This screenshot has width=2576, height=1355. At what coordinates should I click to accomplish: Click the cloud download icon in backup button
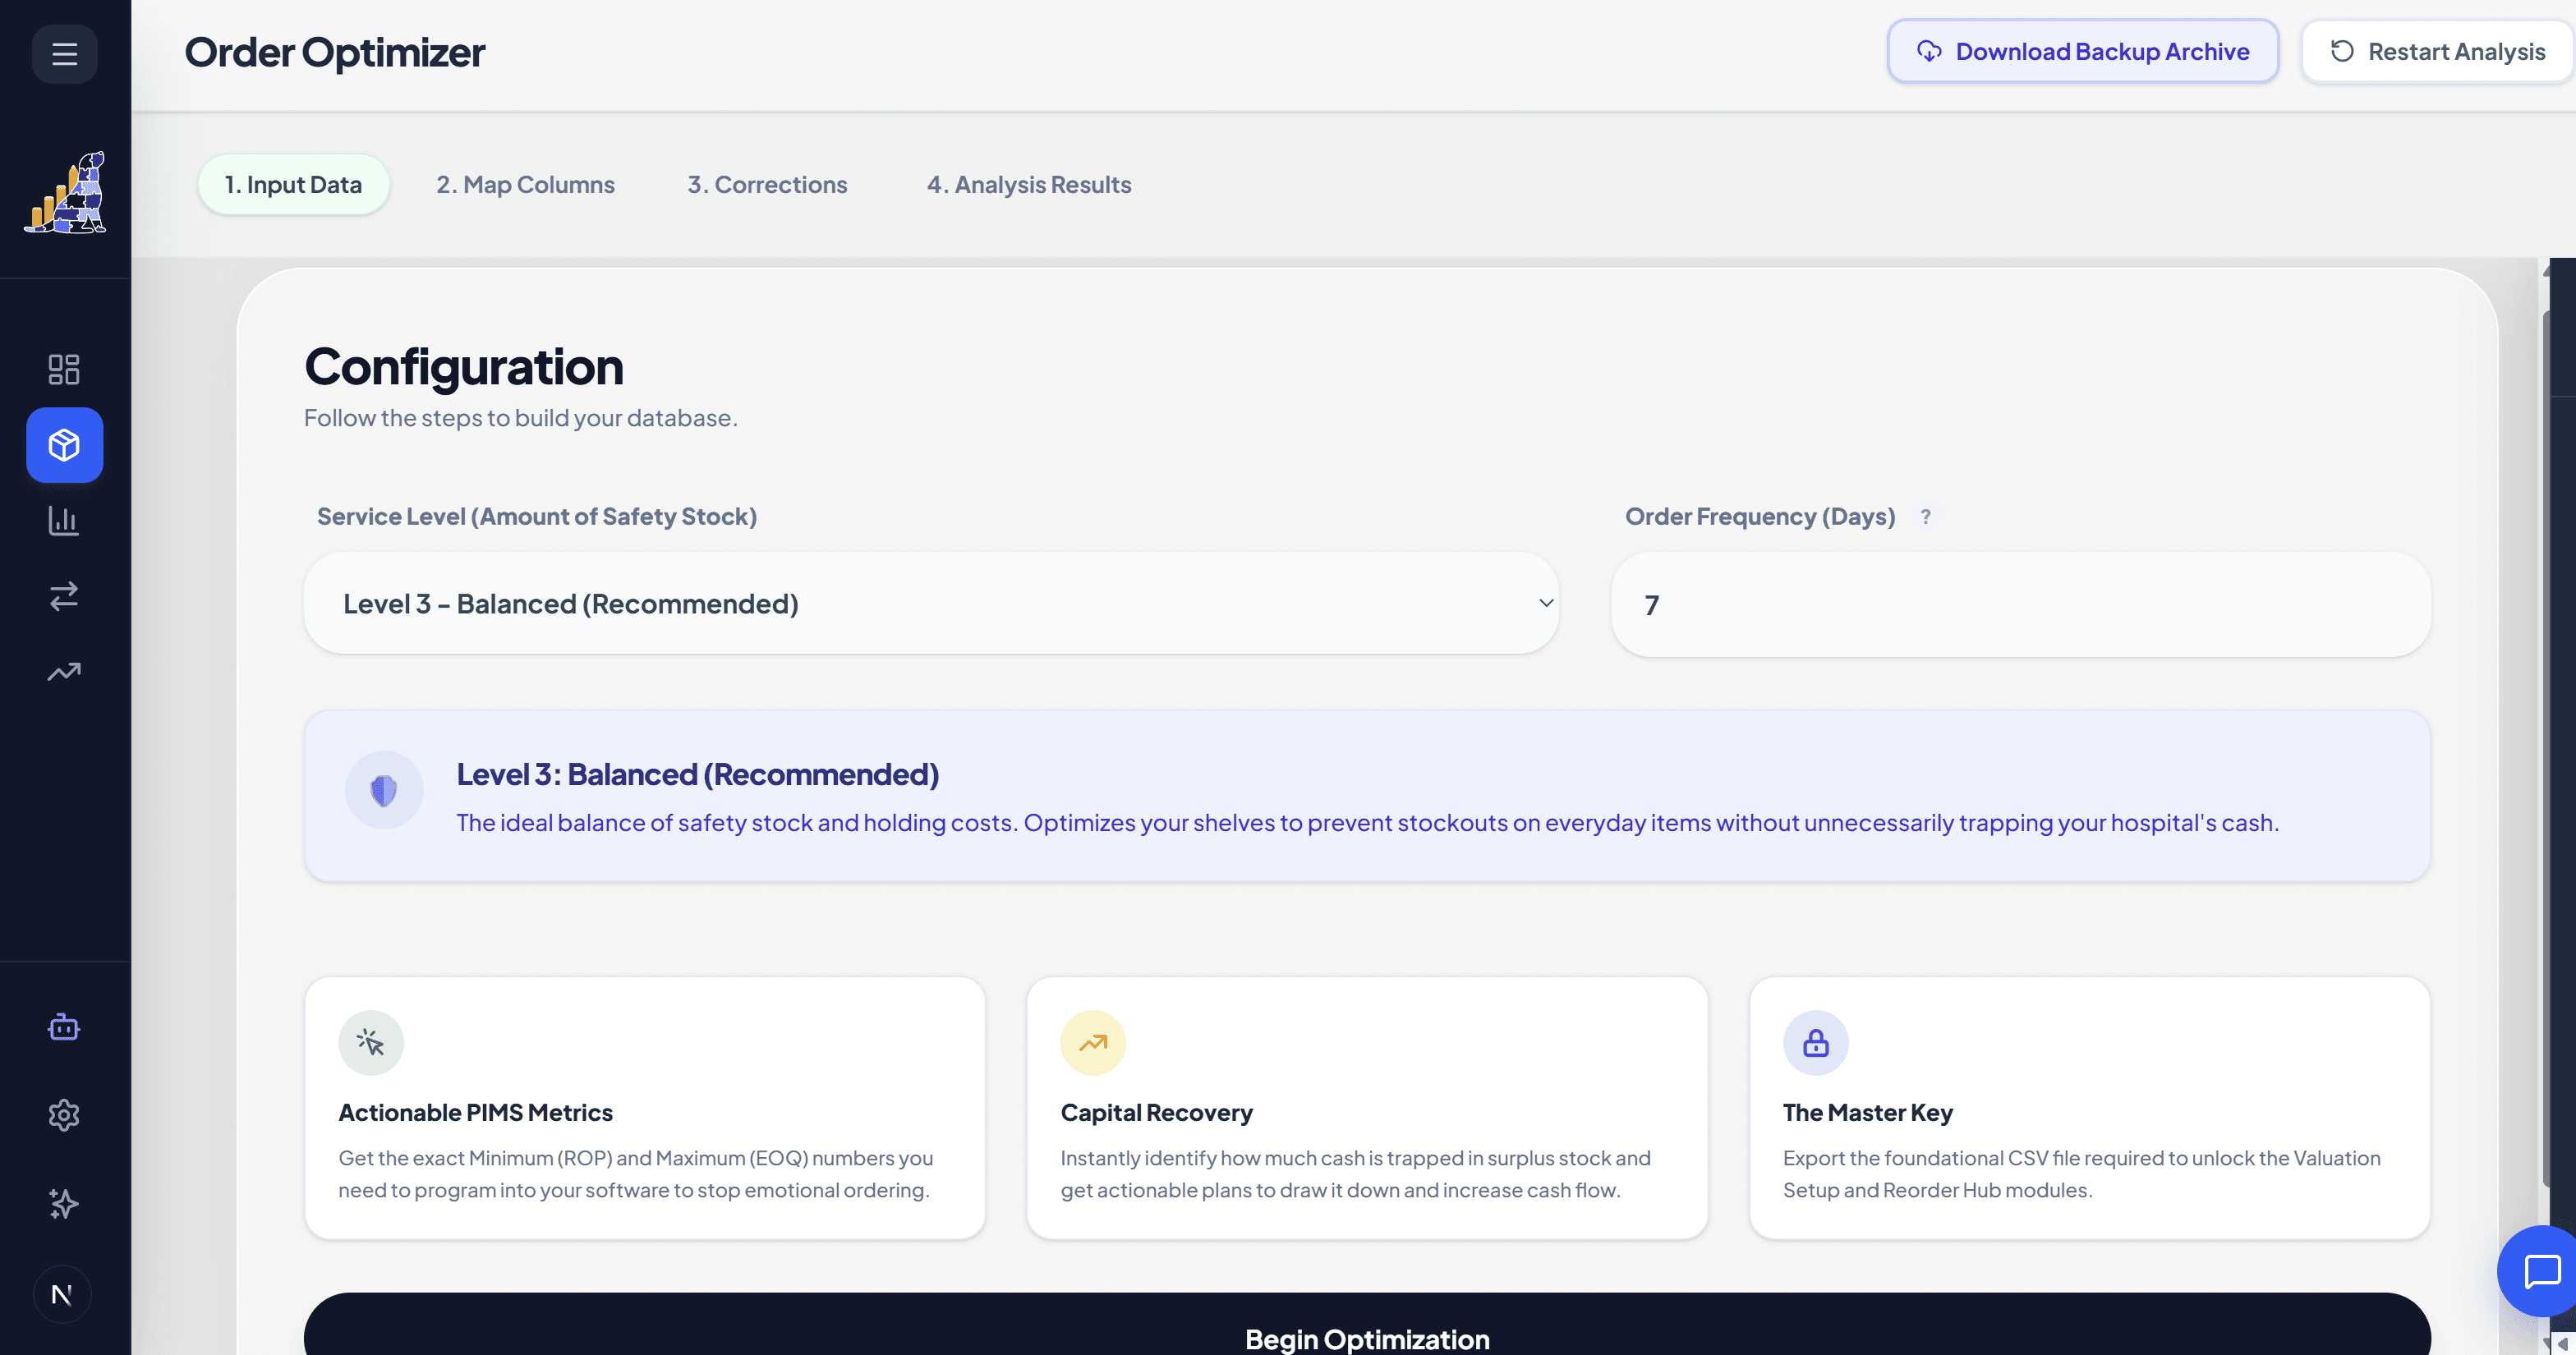tap(1929, 51)
